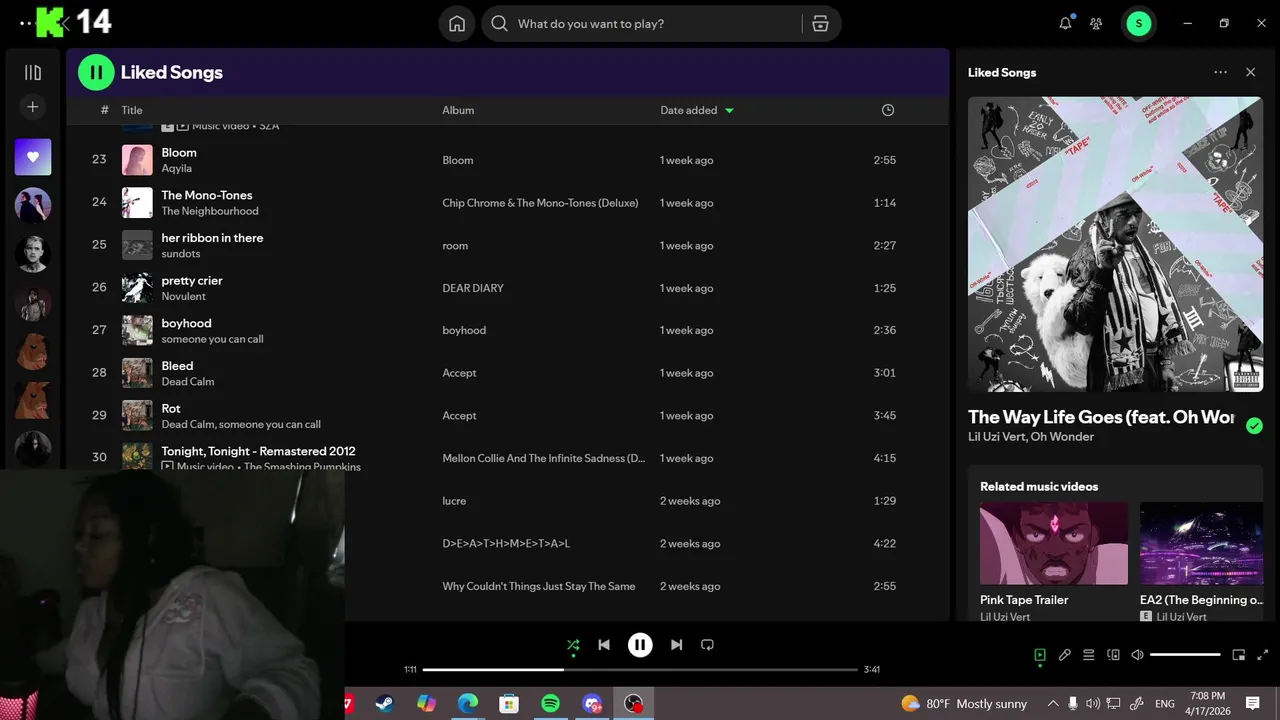Sort songs by Album column
Image resolution: width=1280 pixels, height=720 pixels.
click(458, 110)
